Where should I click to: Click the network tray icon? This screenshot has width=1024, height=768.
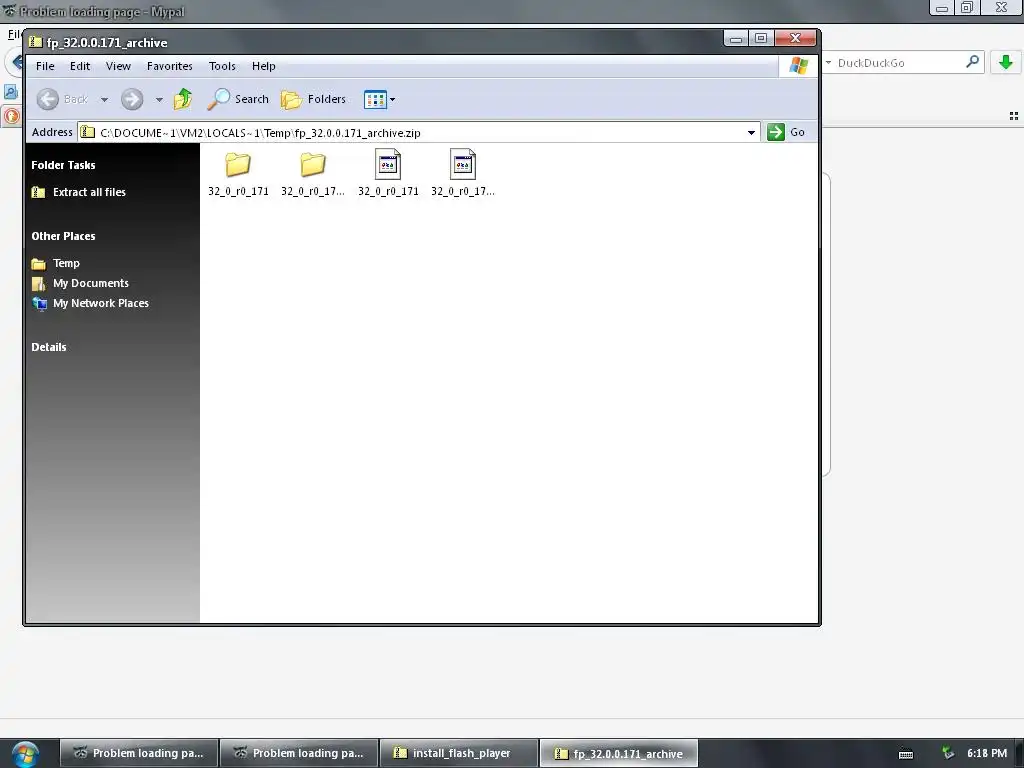[948, 753]
